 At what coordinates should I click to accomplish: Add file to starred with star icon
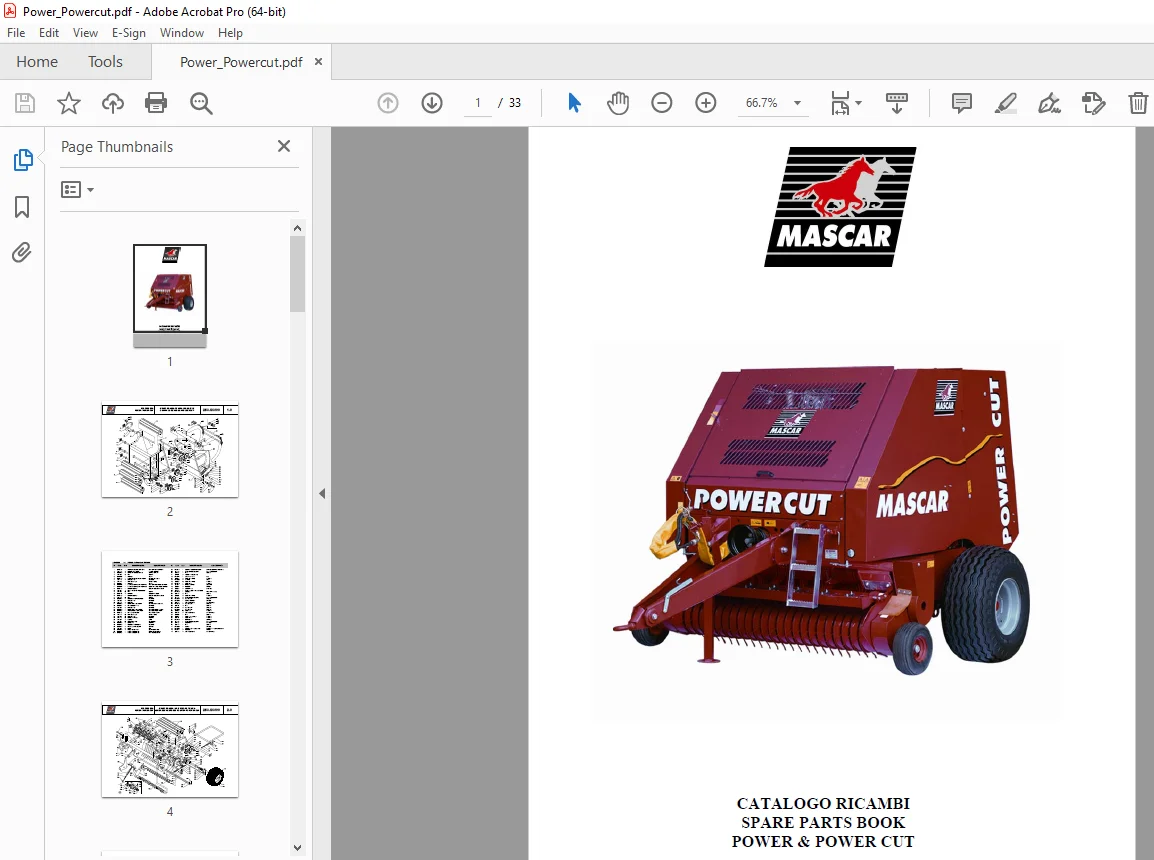pos(68,103)
